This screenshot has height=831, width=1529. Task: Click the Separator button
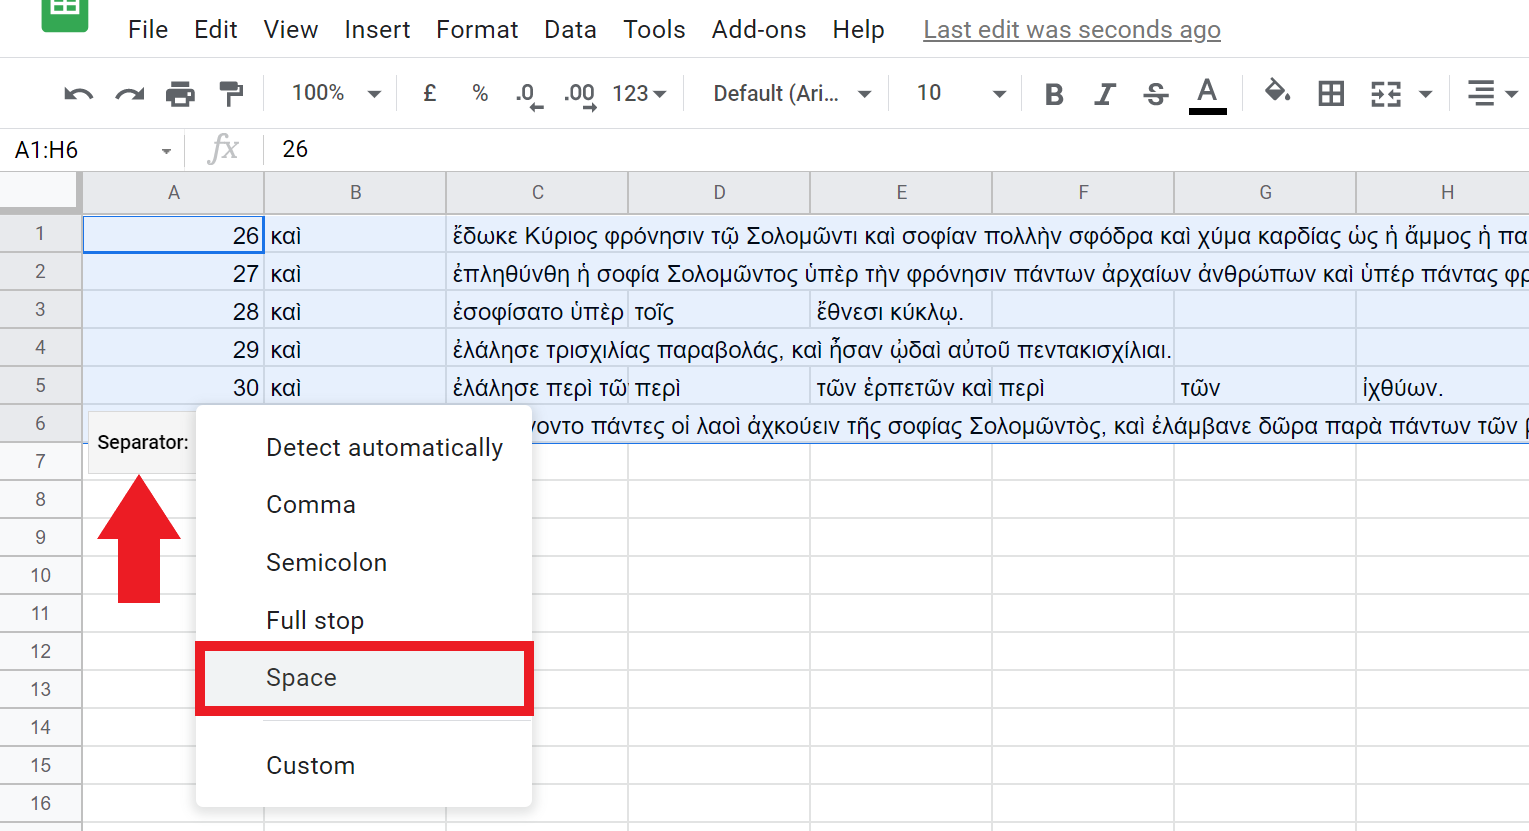point(142,442)
